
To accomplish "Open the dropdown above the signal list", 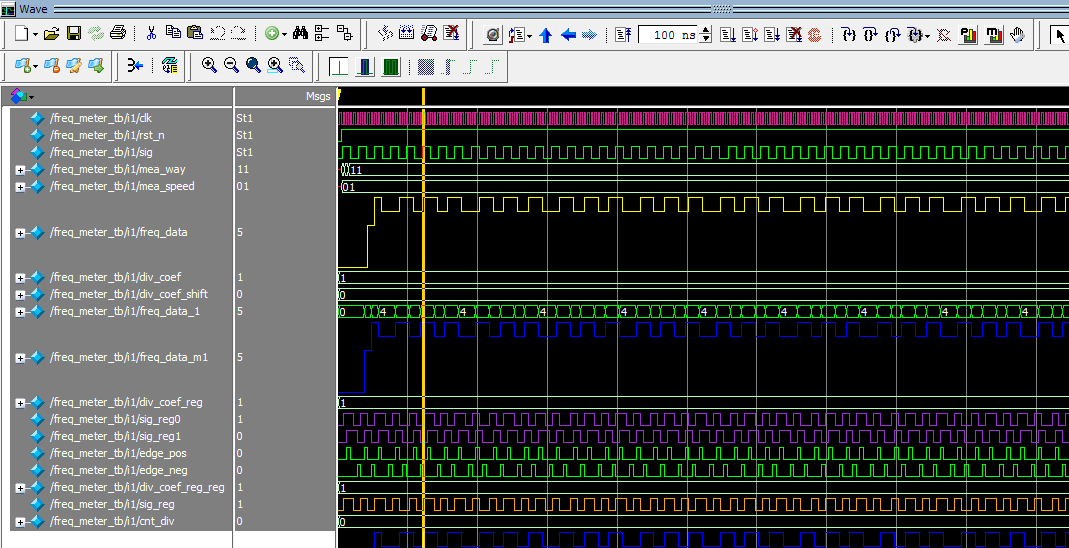I will tap(31, 97).
